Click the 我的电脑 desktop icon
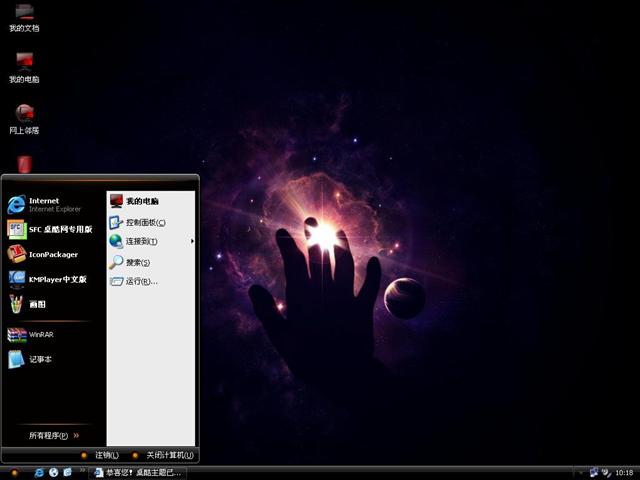 [x=24, y=67]
